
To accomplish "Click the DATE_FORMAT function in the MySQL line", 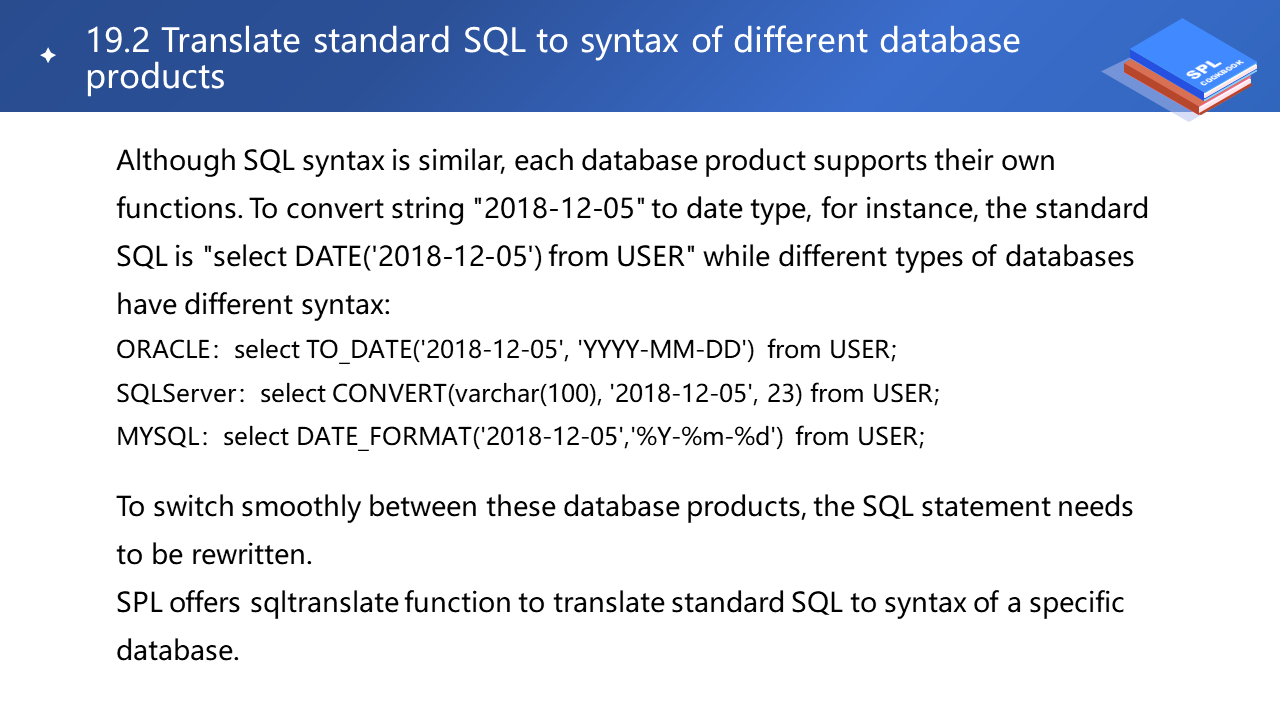I will [x=382, y=436].
